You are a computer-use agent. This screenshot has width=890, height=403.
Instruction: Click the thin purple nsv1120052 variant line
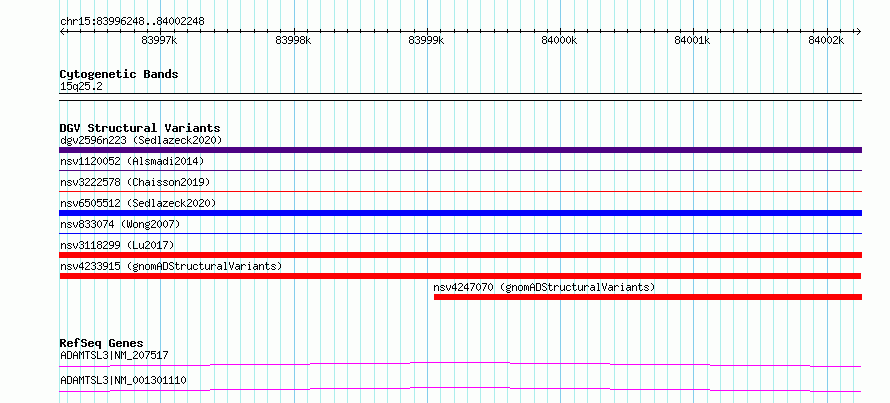460,170
